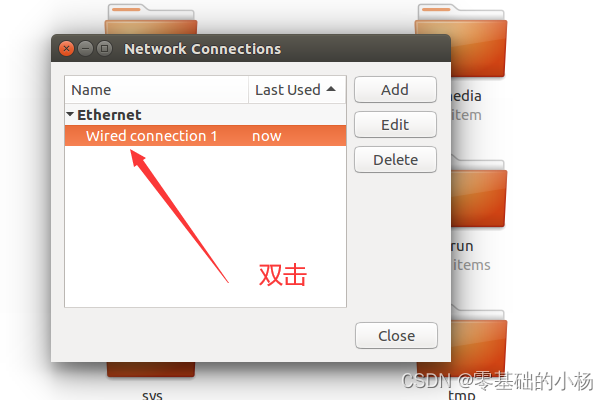The width and height of the screenshot is (608, 400).
Task: Collapse the Ethernet group triangle
Action: coord(70,114)
